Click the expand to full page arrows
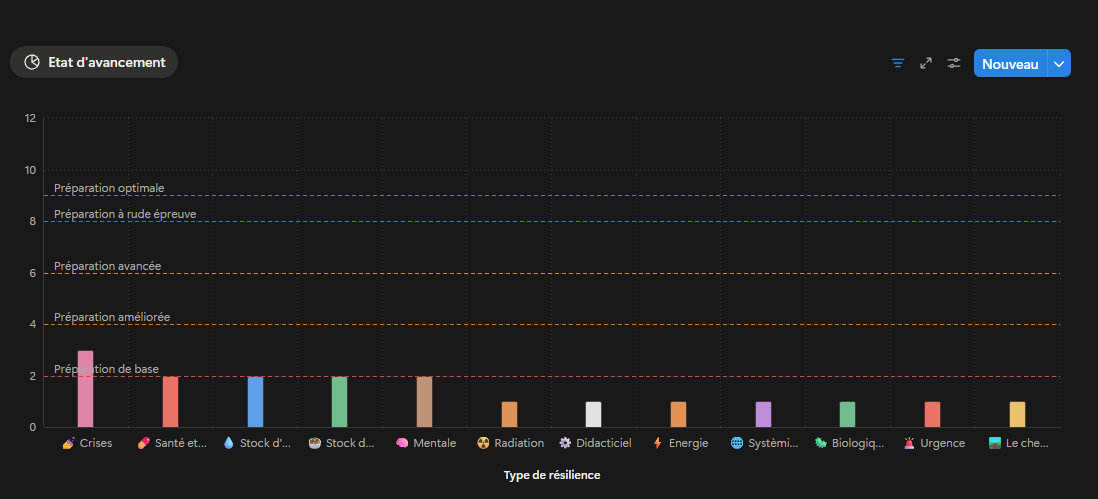Image resolution: width=1098 pixels, height=499 pixels. pyautogui.click(x=926, y=63)
